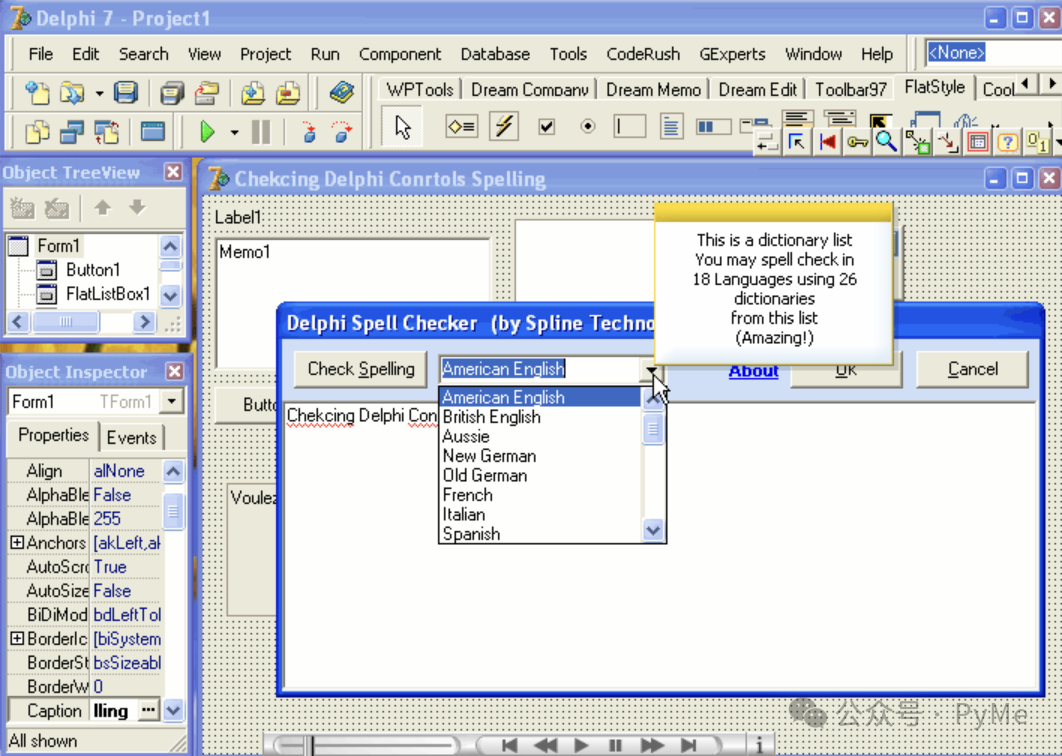The image size is (1062, 756).
Task: Click the lightning bolt component icon
Action: pos(504,127)
